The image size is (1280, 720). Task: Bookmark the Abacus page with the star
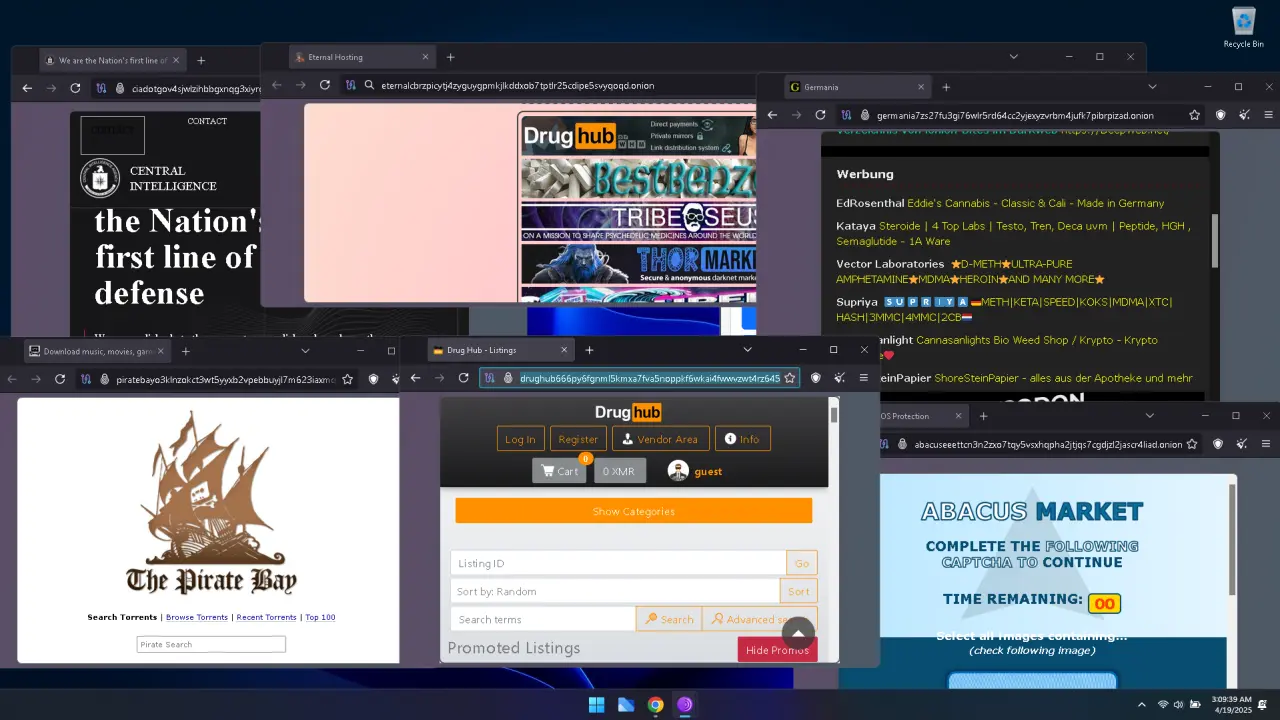point(1194,444)
